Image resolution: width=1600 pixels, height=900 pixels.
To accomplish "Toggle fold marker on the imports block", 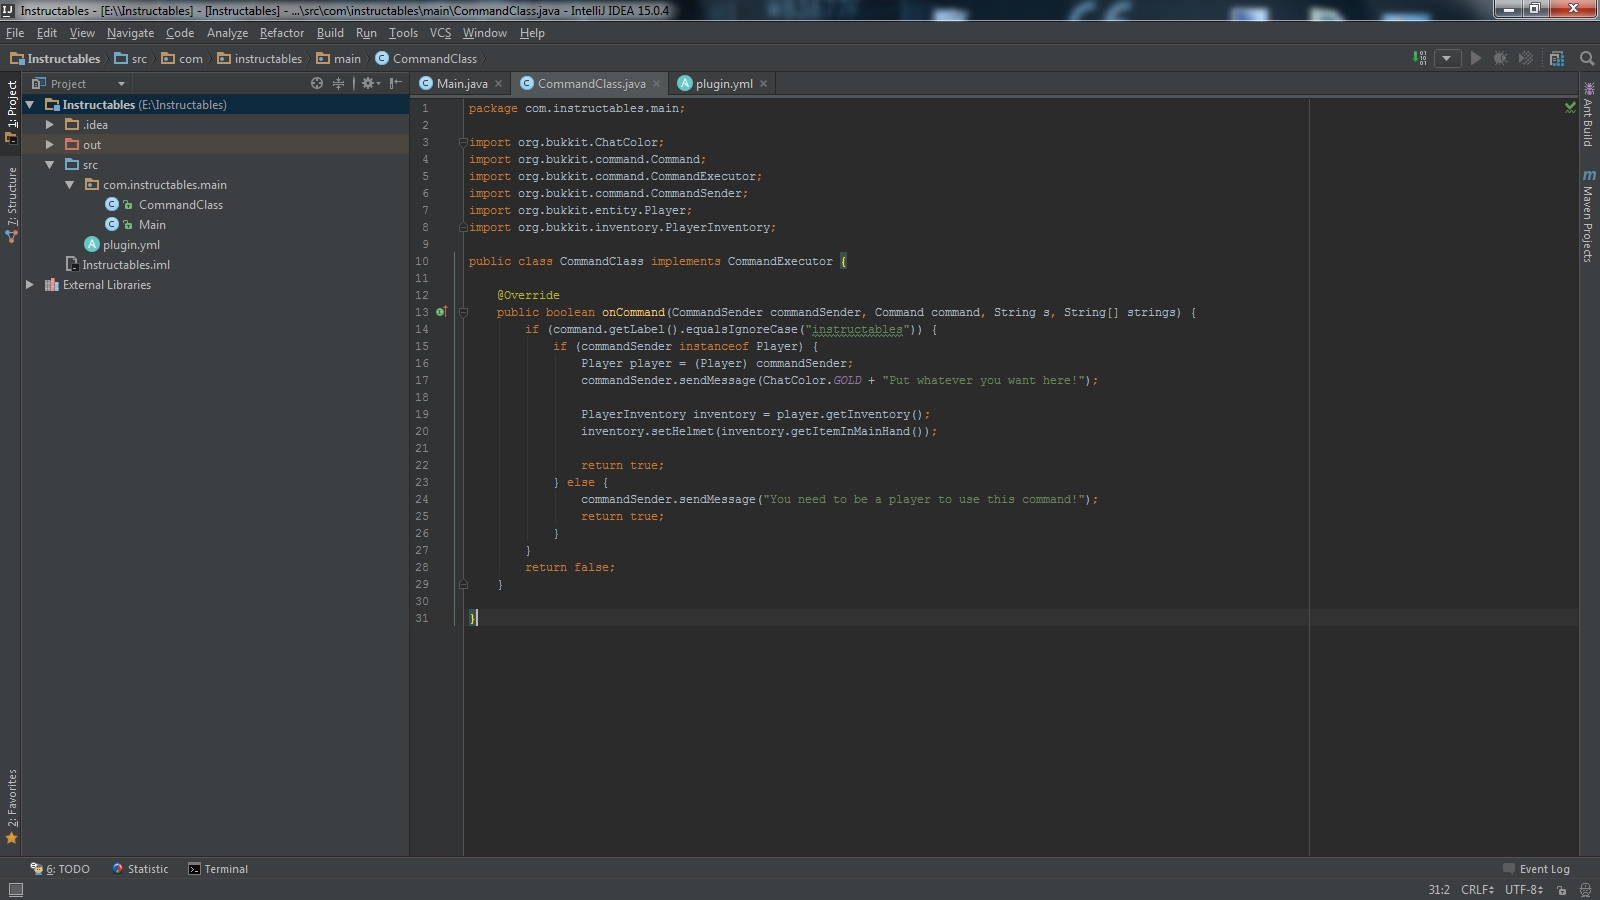I will [x=463, y=142].
